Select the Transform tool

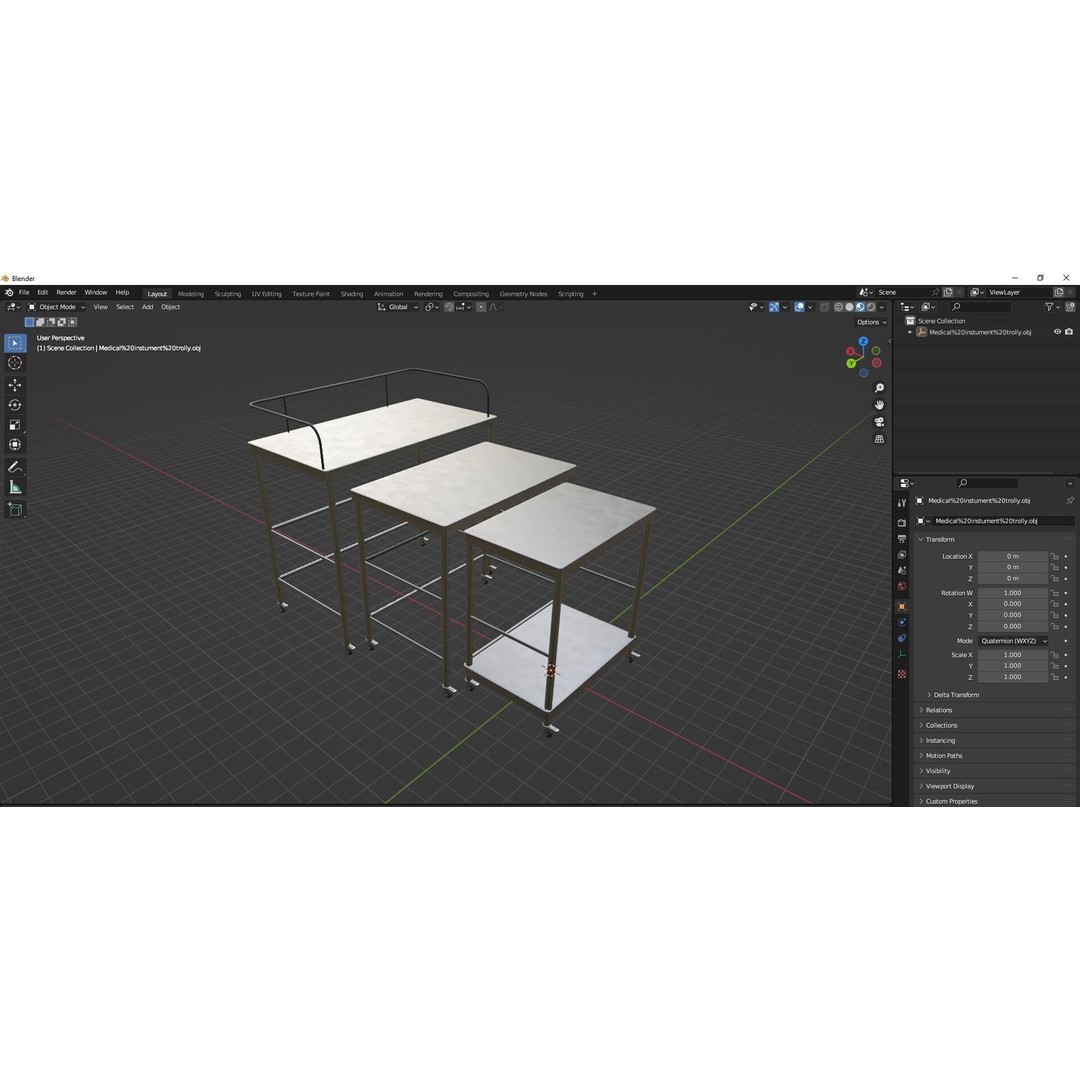15,444
